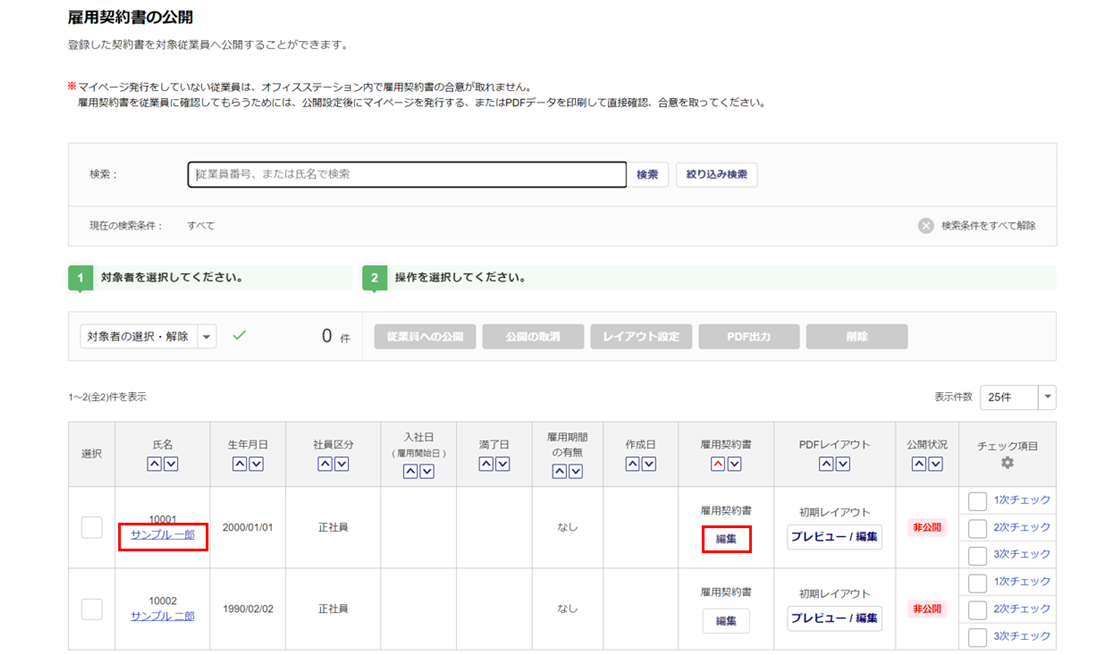
Task: Sort 氏名 column ascending arrow
Action: pyautogui.click(x=154, y=463)
